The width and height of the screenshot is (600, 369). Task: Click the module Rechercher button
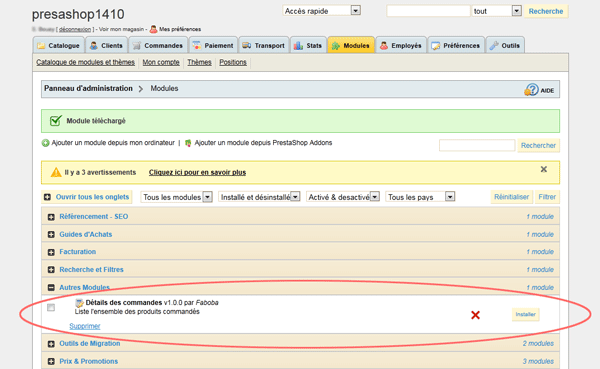(x=538, y=145)
